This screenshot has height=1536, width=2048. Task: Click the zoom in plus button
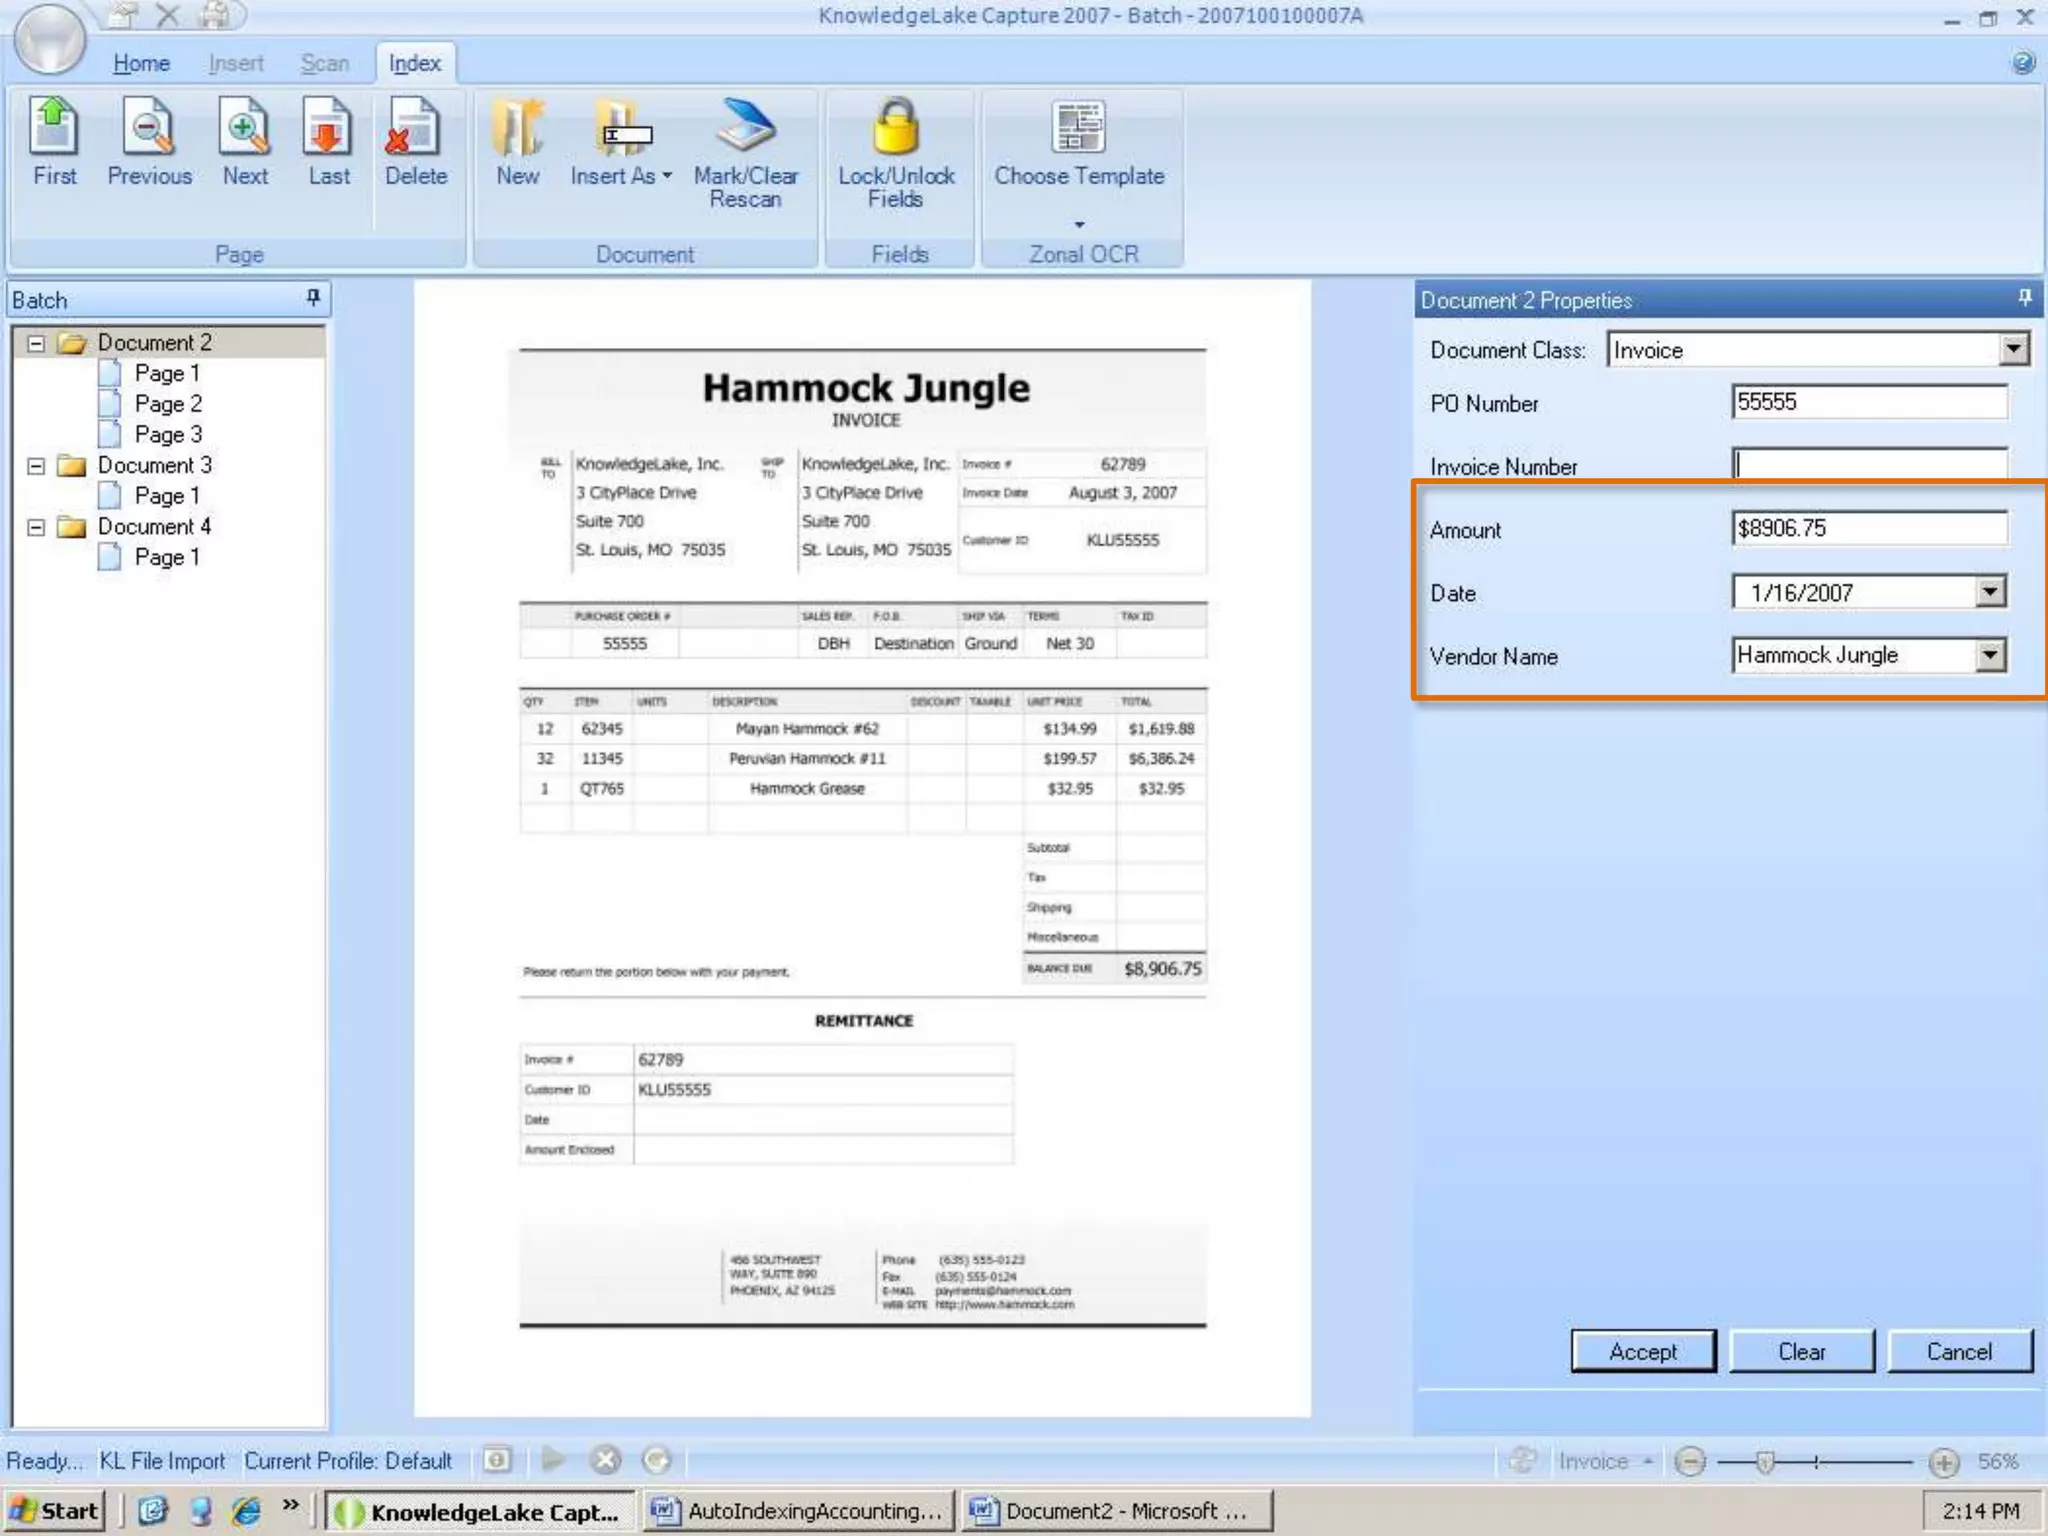coord(1943,1462)
